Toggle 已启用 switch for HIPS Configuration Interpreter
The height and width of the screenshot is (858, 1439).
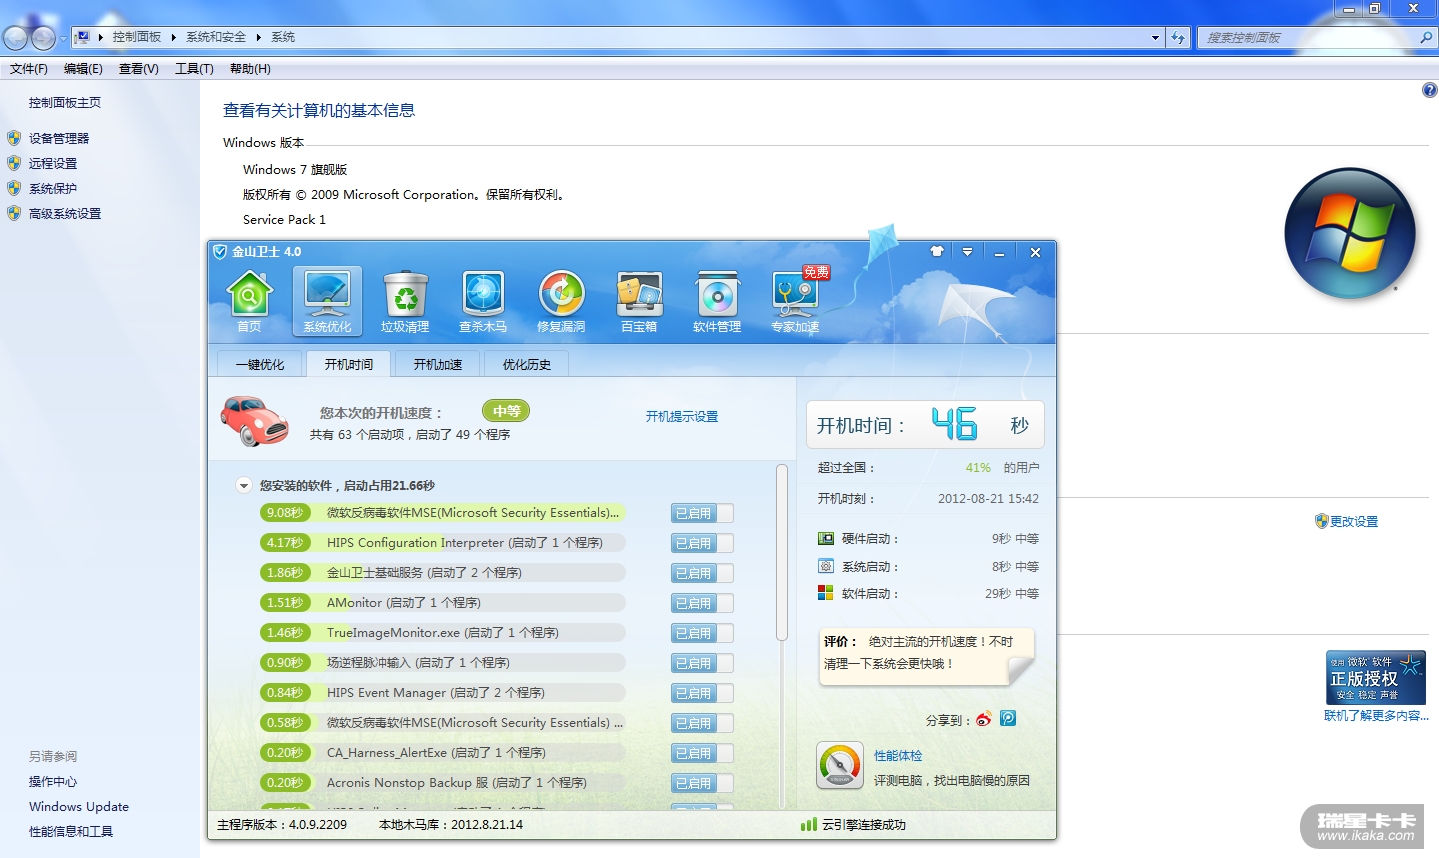[701, 543]
